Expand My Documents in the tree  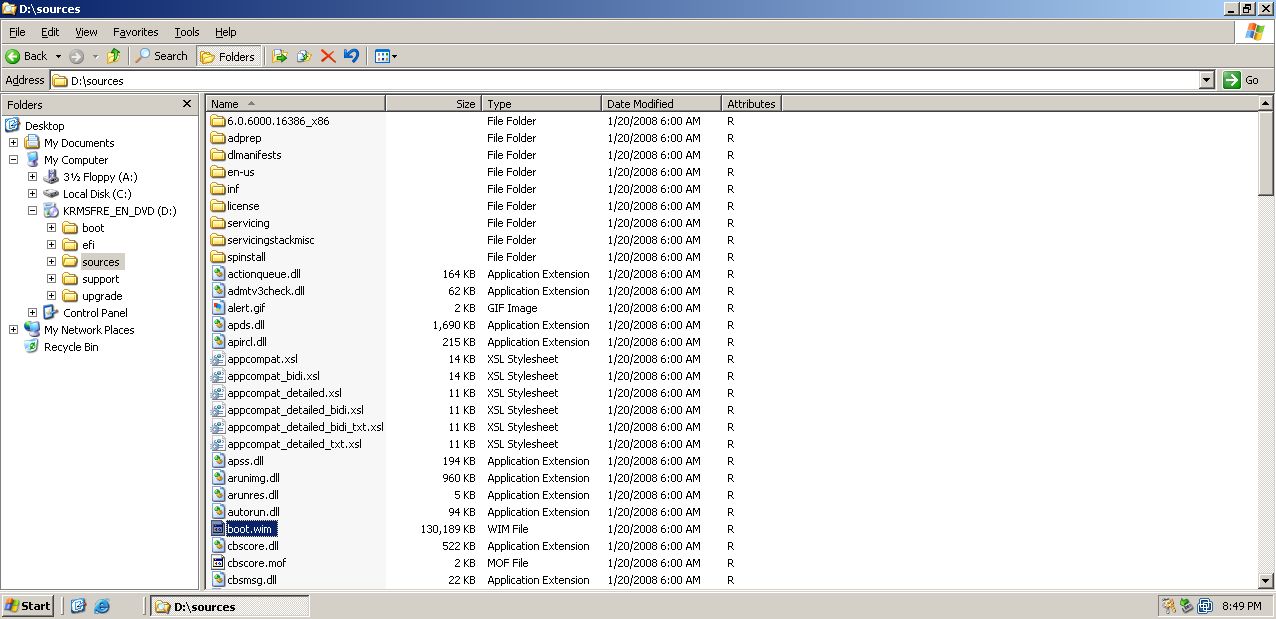(14, 143)
